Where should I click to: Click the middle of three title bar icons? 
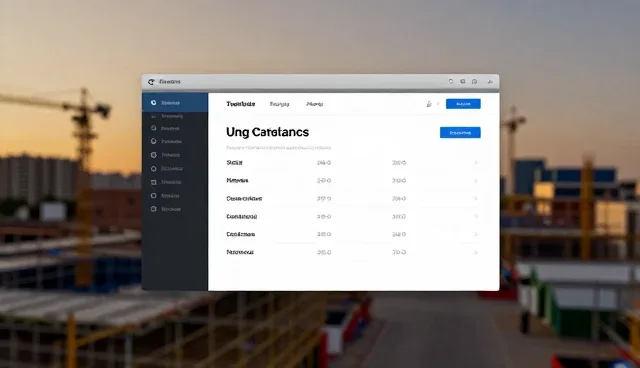pos(463,82)
